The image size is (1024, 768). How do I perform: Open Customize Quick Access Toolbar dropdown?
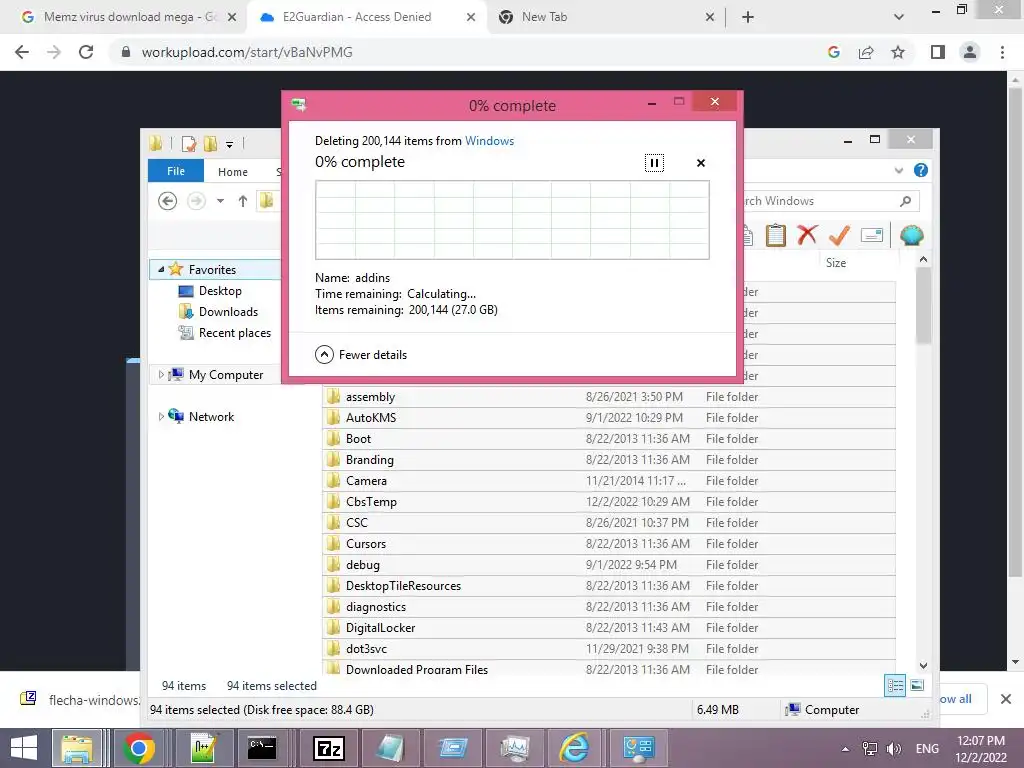[229, 144]
